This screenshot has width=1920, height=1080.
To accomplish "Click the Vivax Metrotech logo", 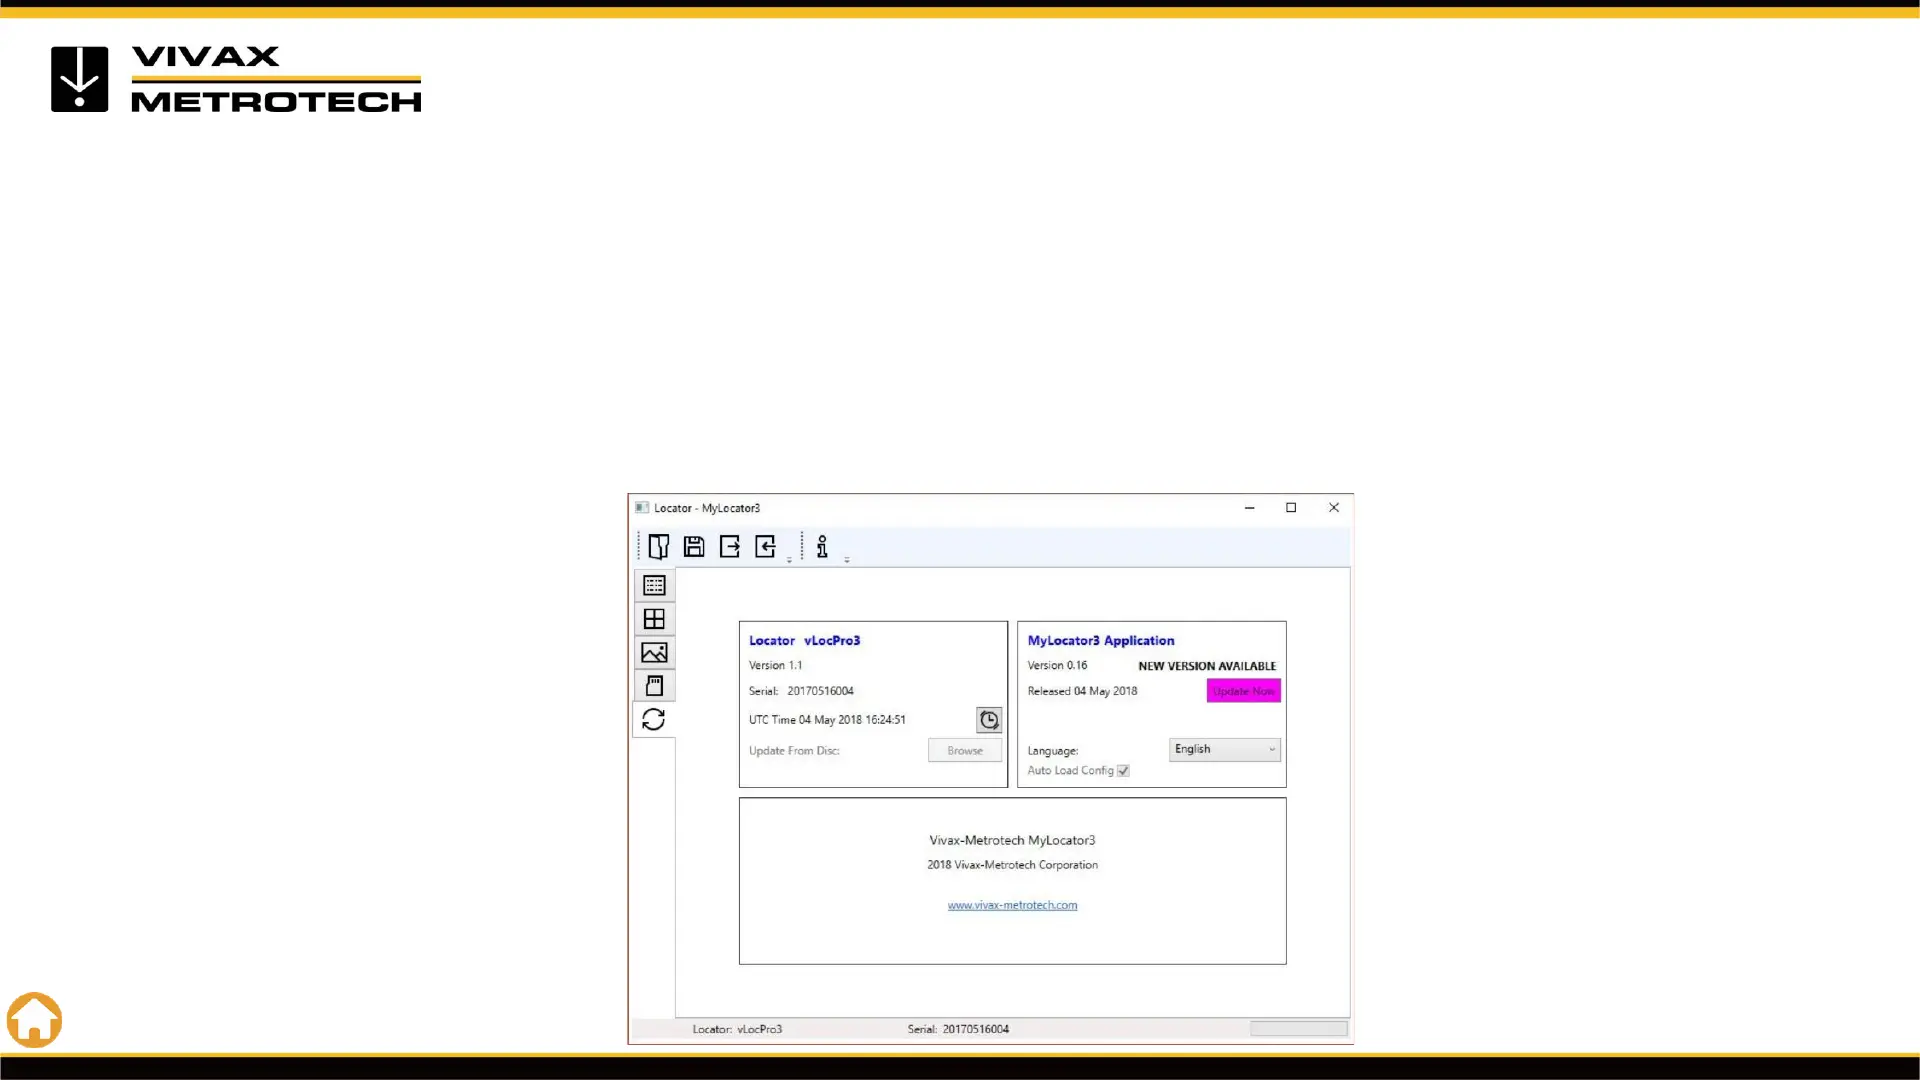I will pos(236,79).
